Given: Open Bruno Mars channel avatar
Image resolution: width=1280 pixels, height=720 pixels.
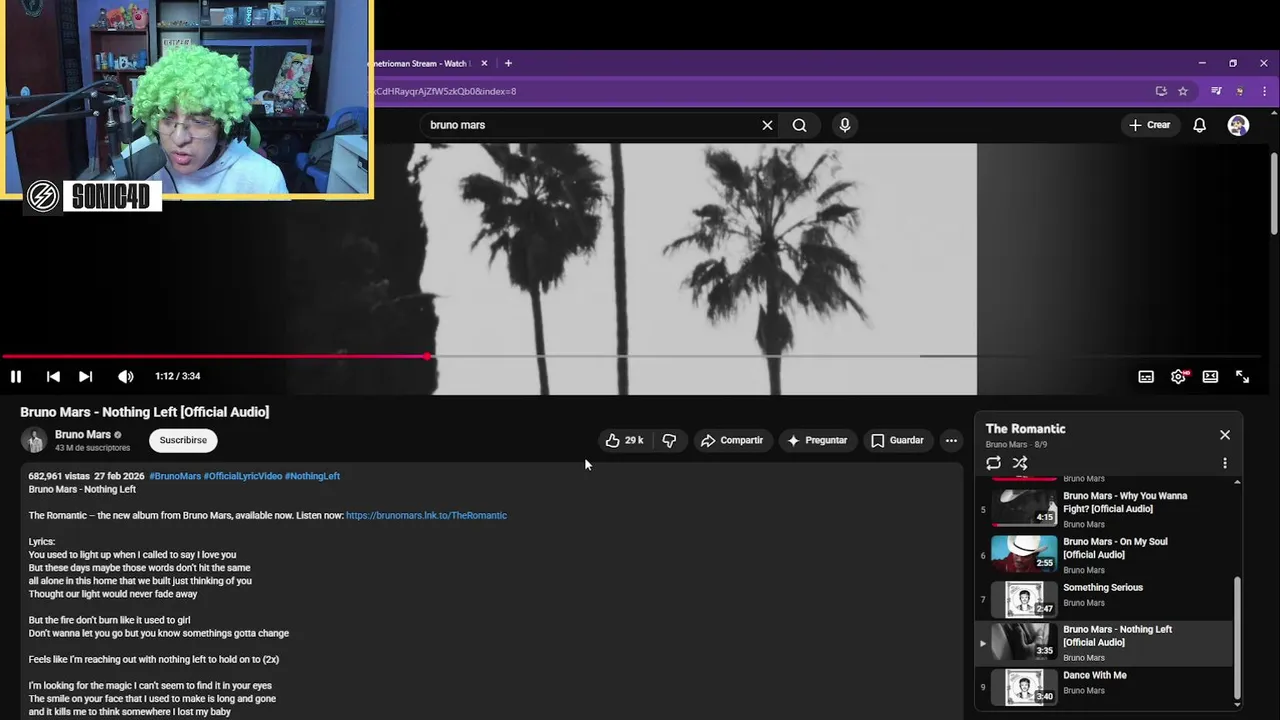Looking at the screenshot, I should coord(34,440).
